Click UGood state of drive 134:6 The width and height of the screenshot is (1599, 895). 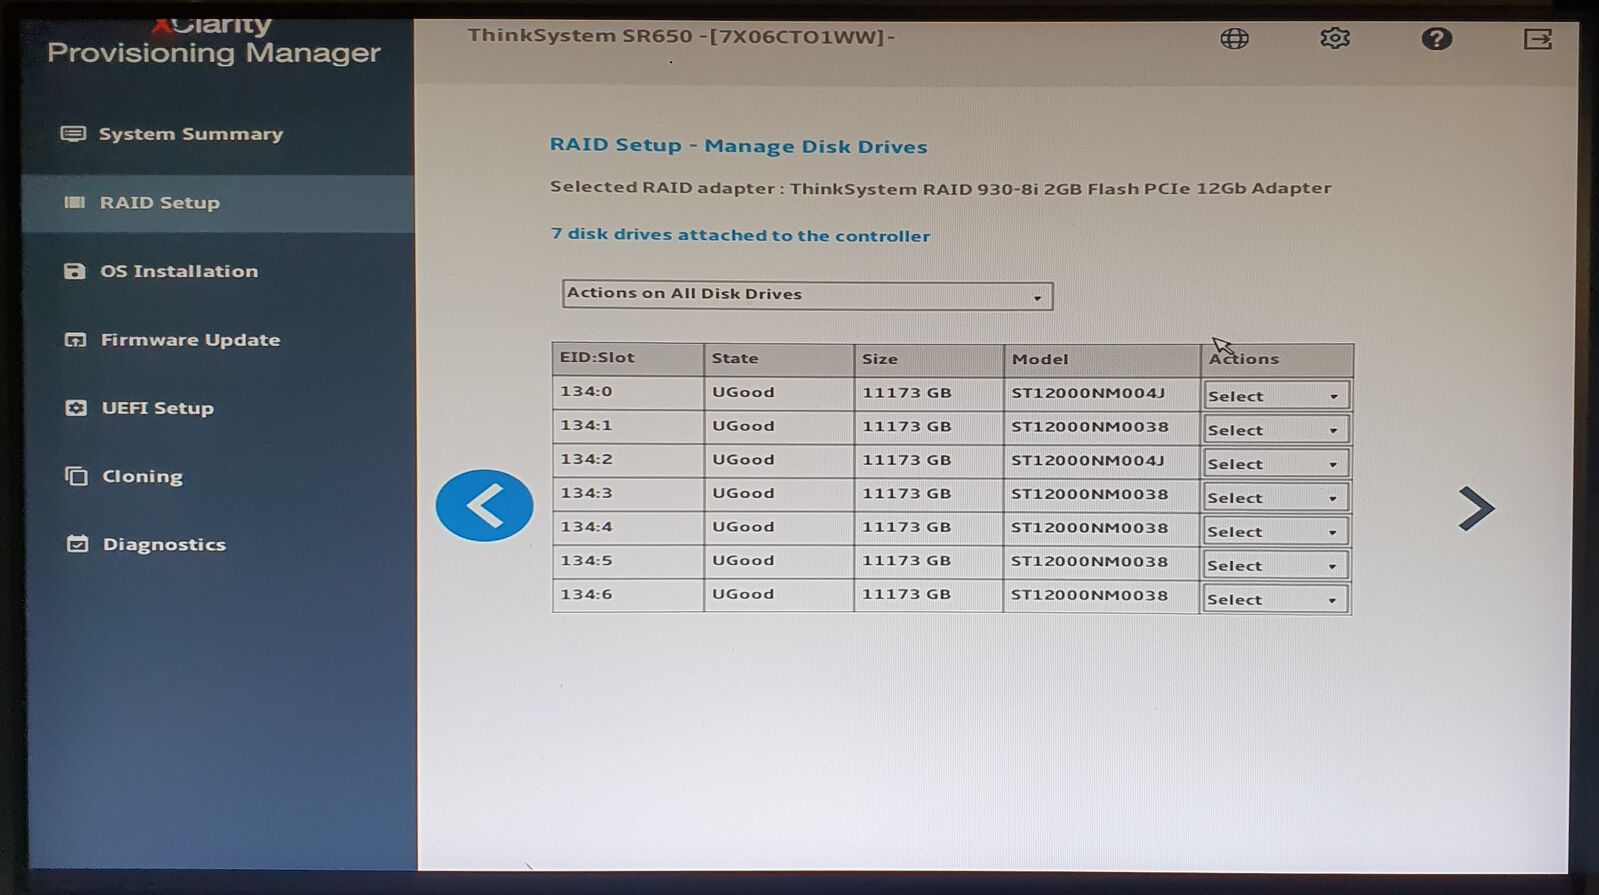click(743, 594)
